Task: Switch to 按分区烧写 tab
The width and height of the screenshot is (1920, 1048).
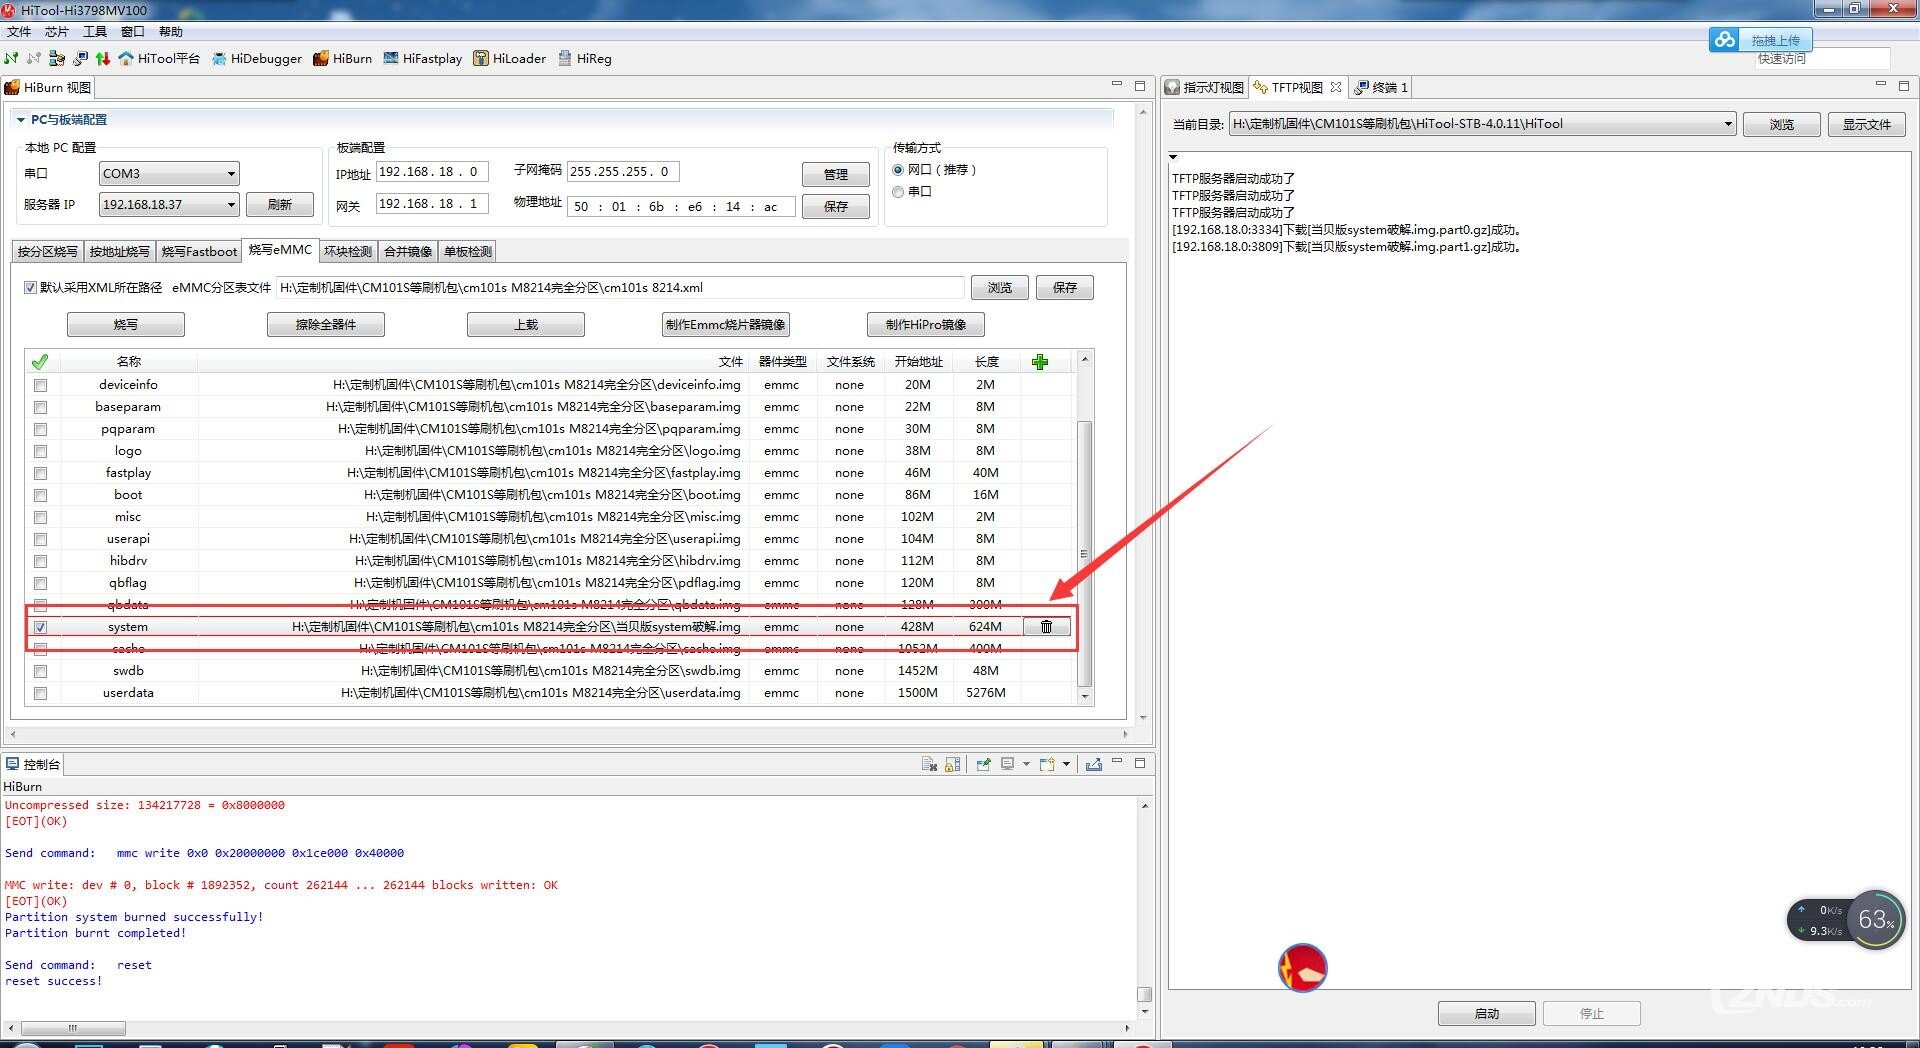Action: [x=47, y=252]
